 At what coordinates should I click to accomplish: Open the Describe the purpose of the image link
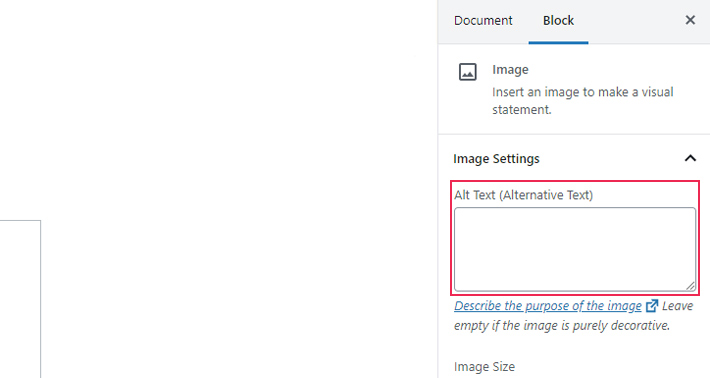pyautogui.click(x=548, y=306)
